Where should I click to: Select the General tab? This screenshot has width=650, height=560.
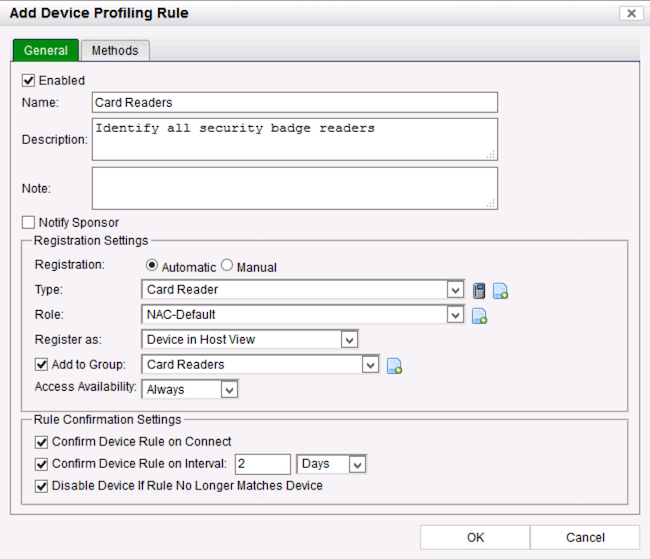pyautogui.click(x=45, y=51)
